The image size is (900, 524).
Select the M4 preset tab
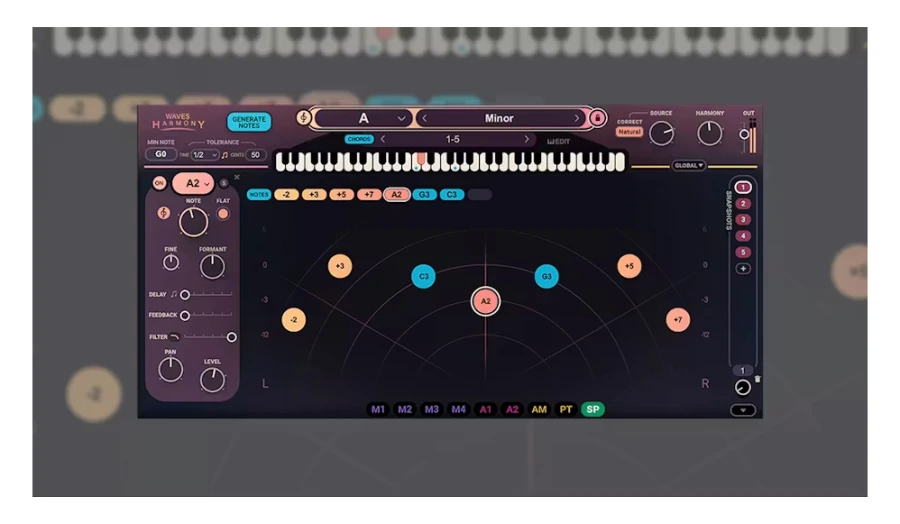pos(458,409)
